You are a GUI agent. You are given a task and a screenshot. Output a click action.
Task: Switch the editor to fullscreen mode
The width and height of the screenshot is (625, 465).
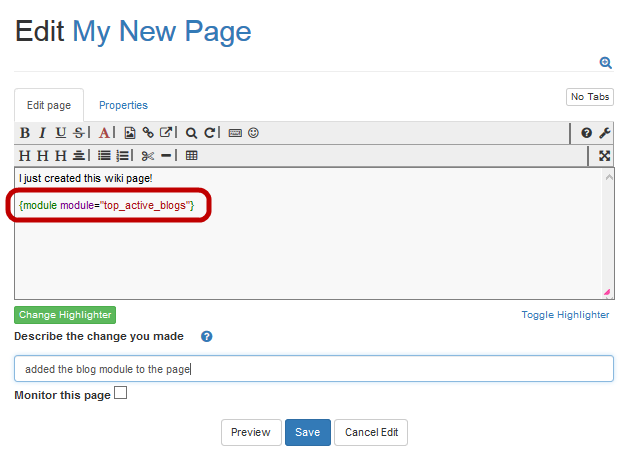coord(604,155)
